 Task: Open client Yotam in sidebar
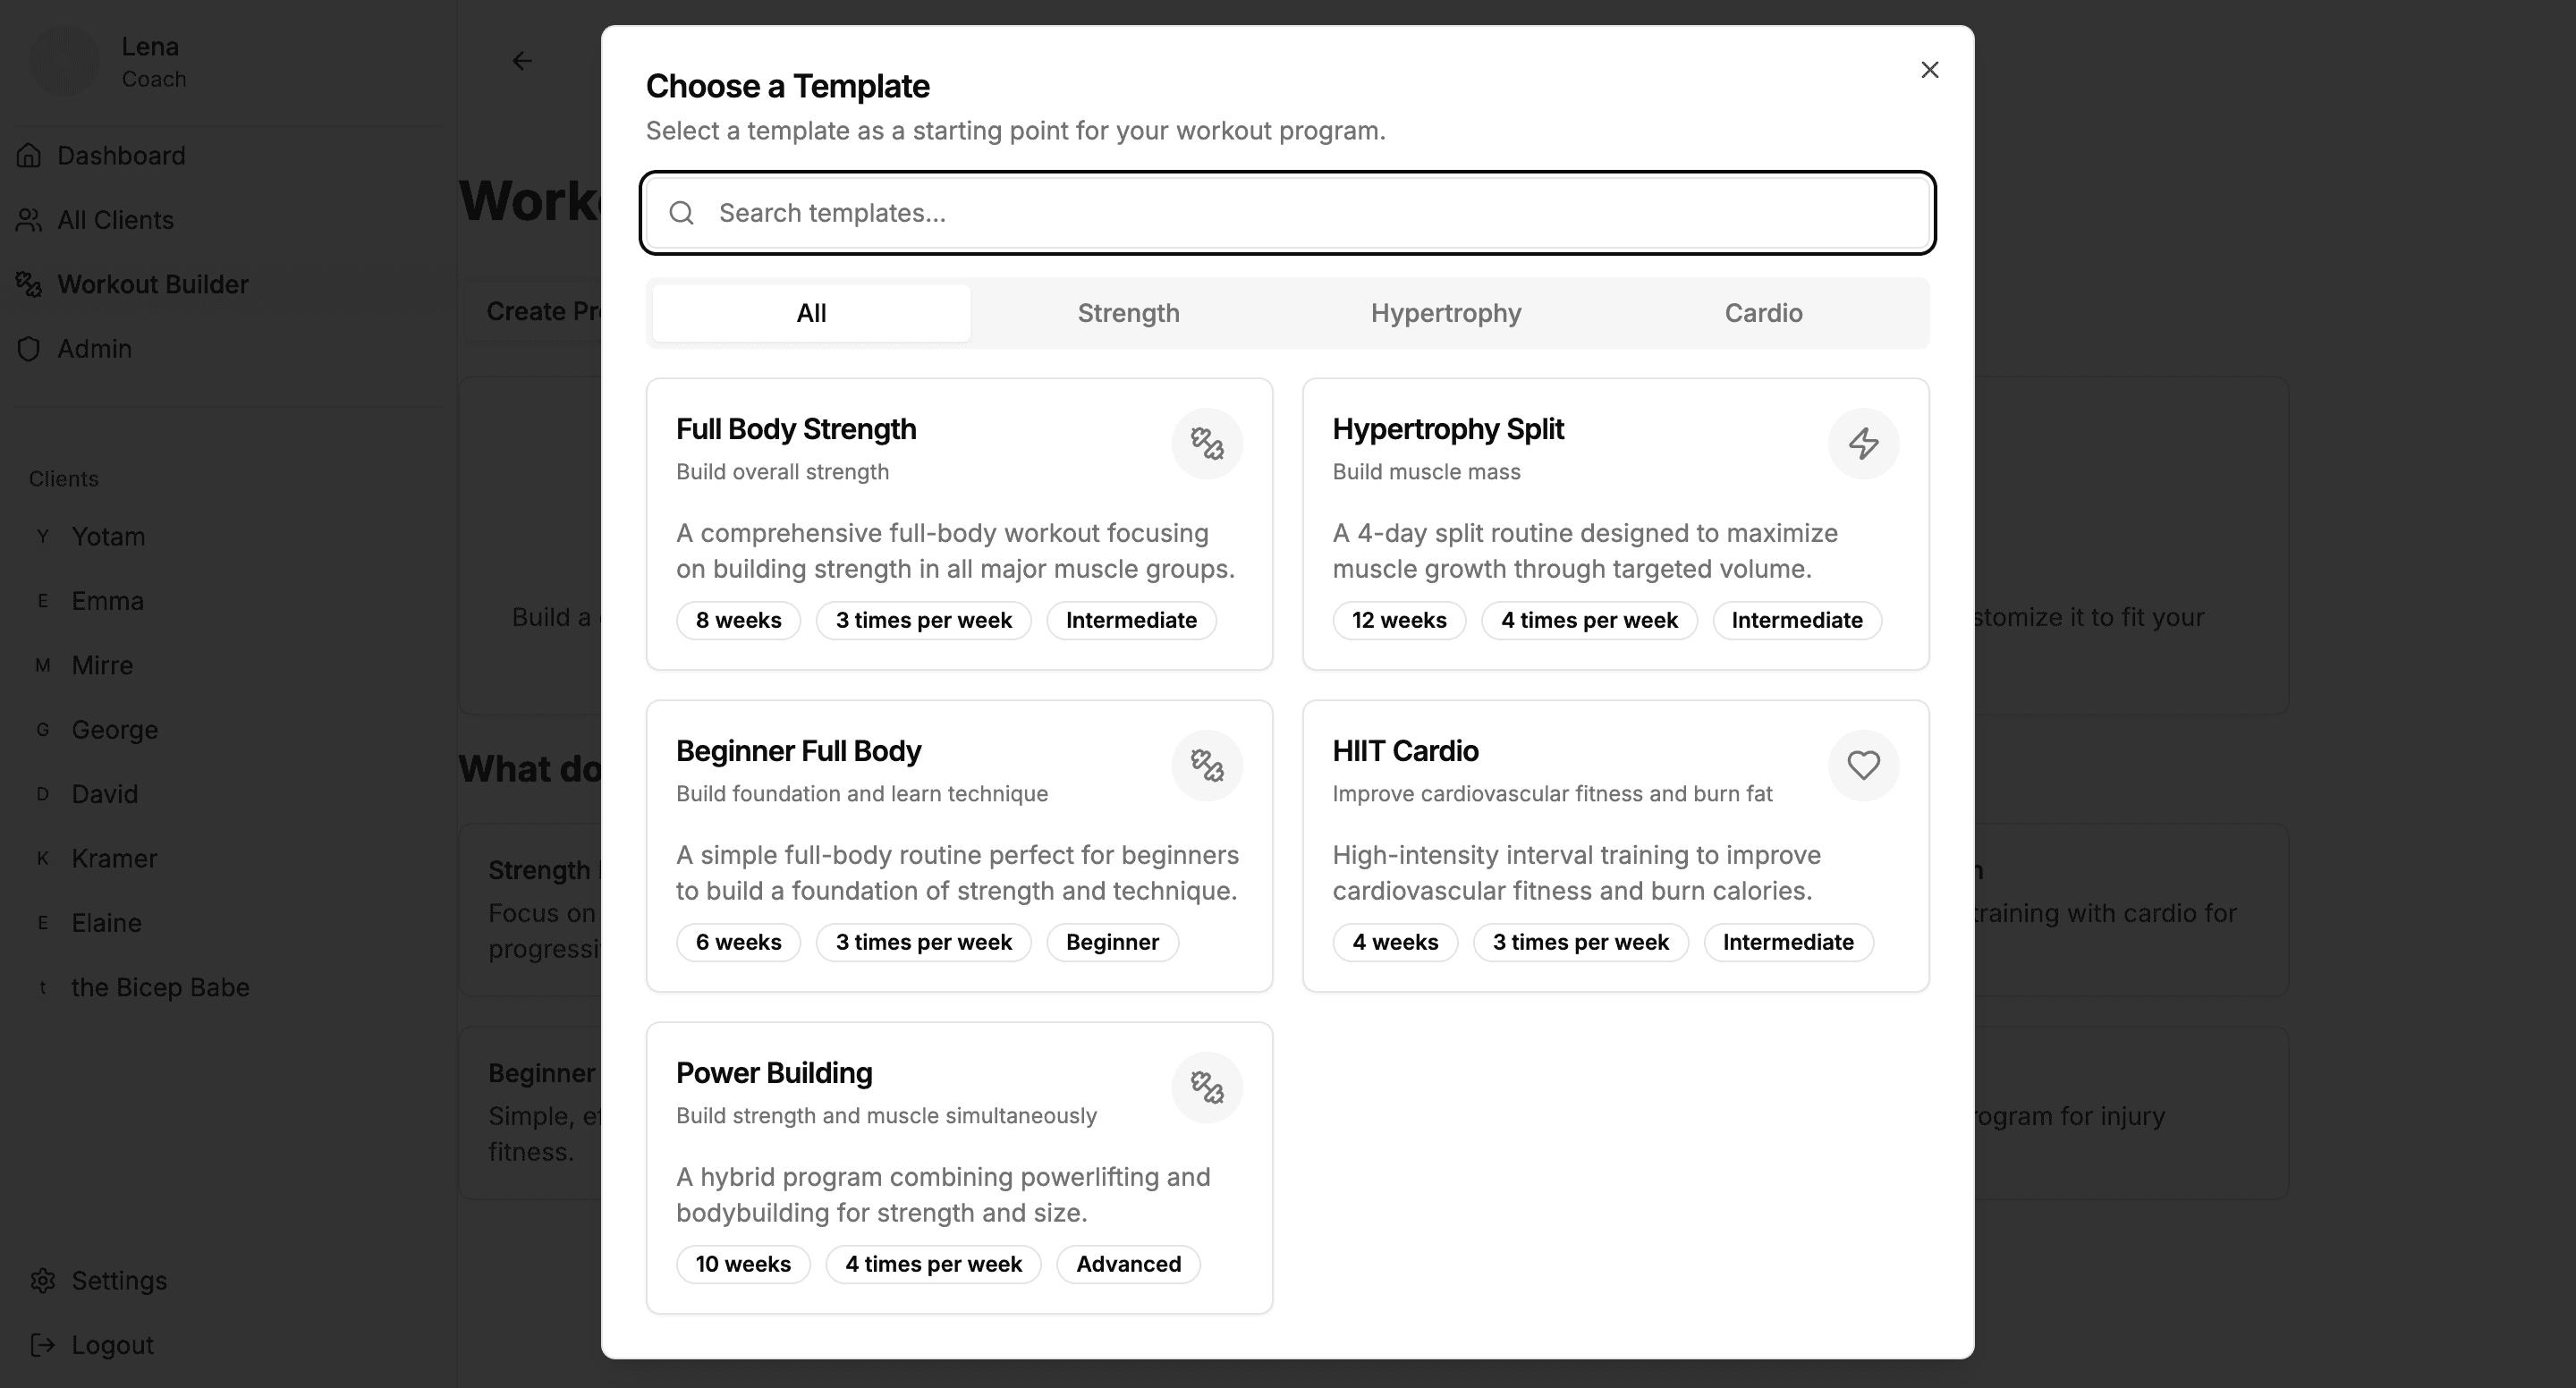[108, 537]
